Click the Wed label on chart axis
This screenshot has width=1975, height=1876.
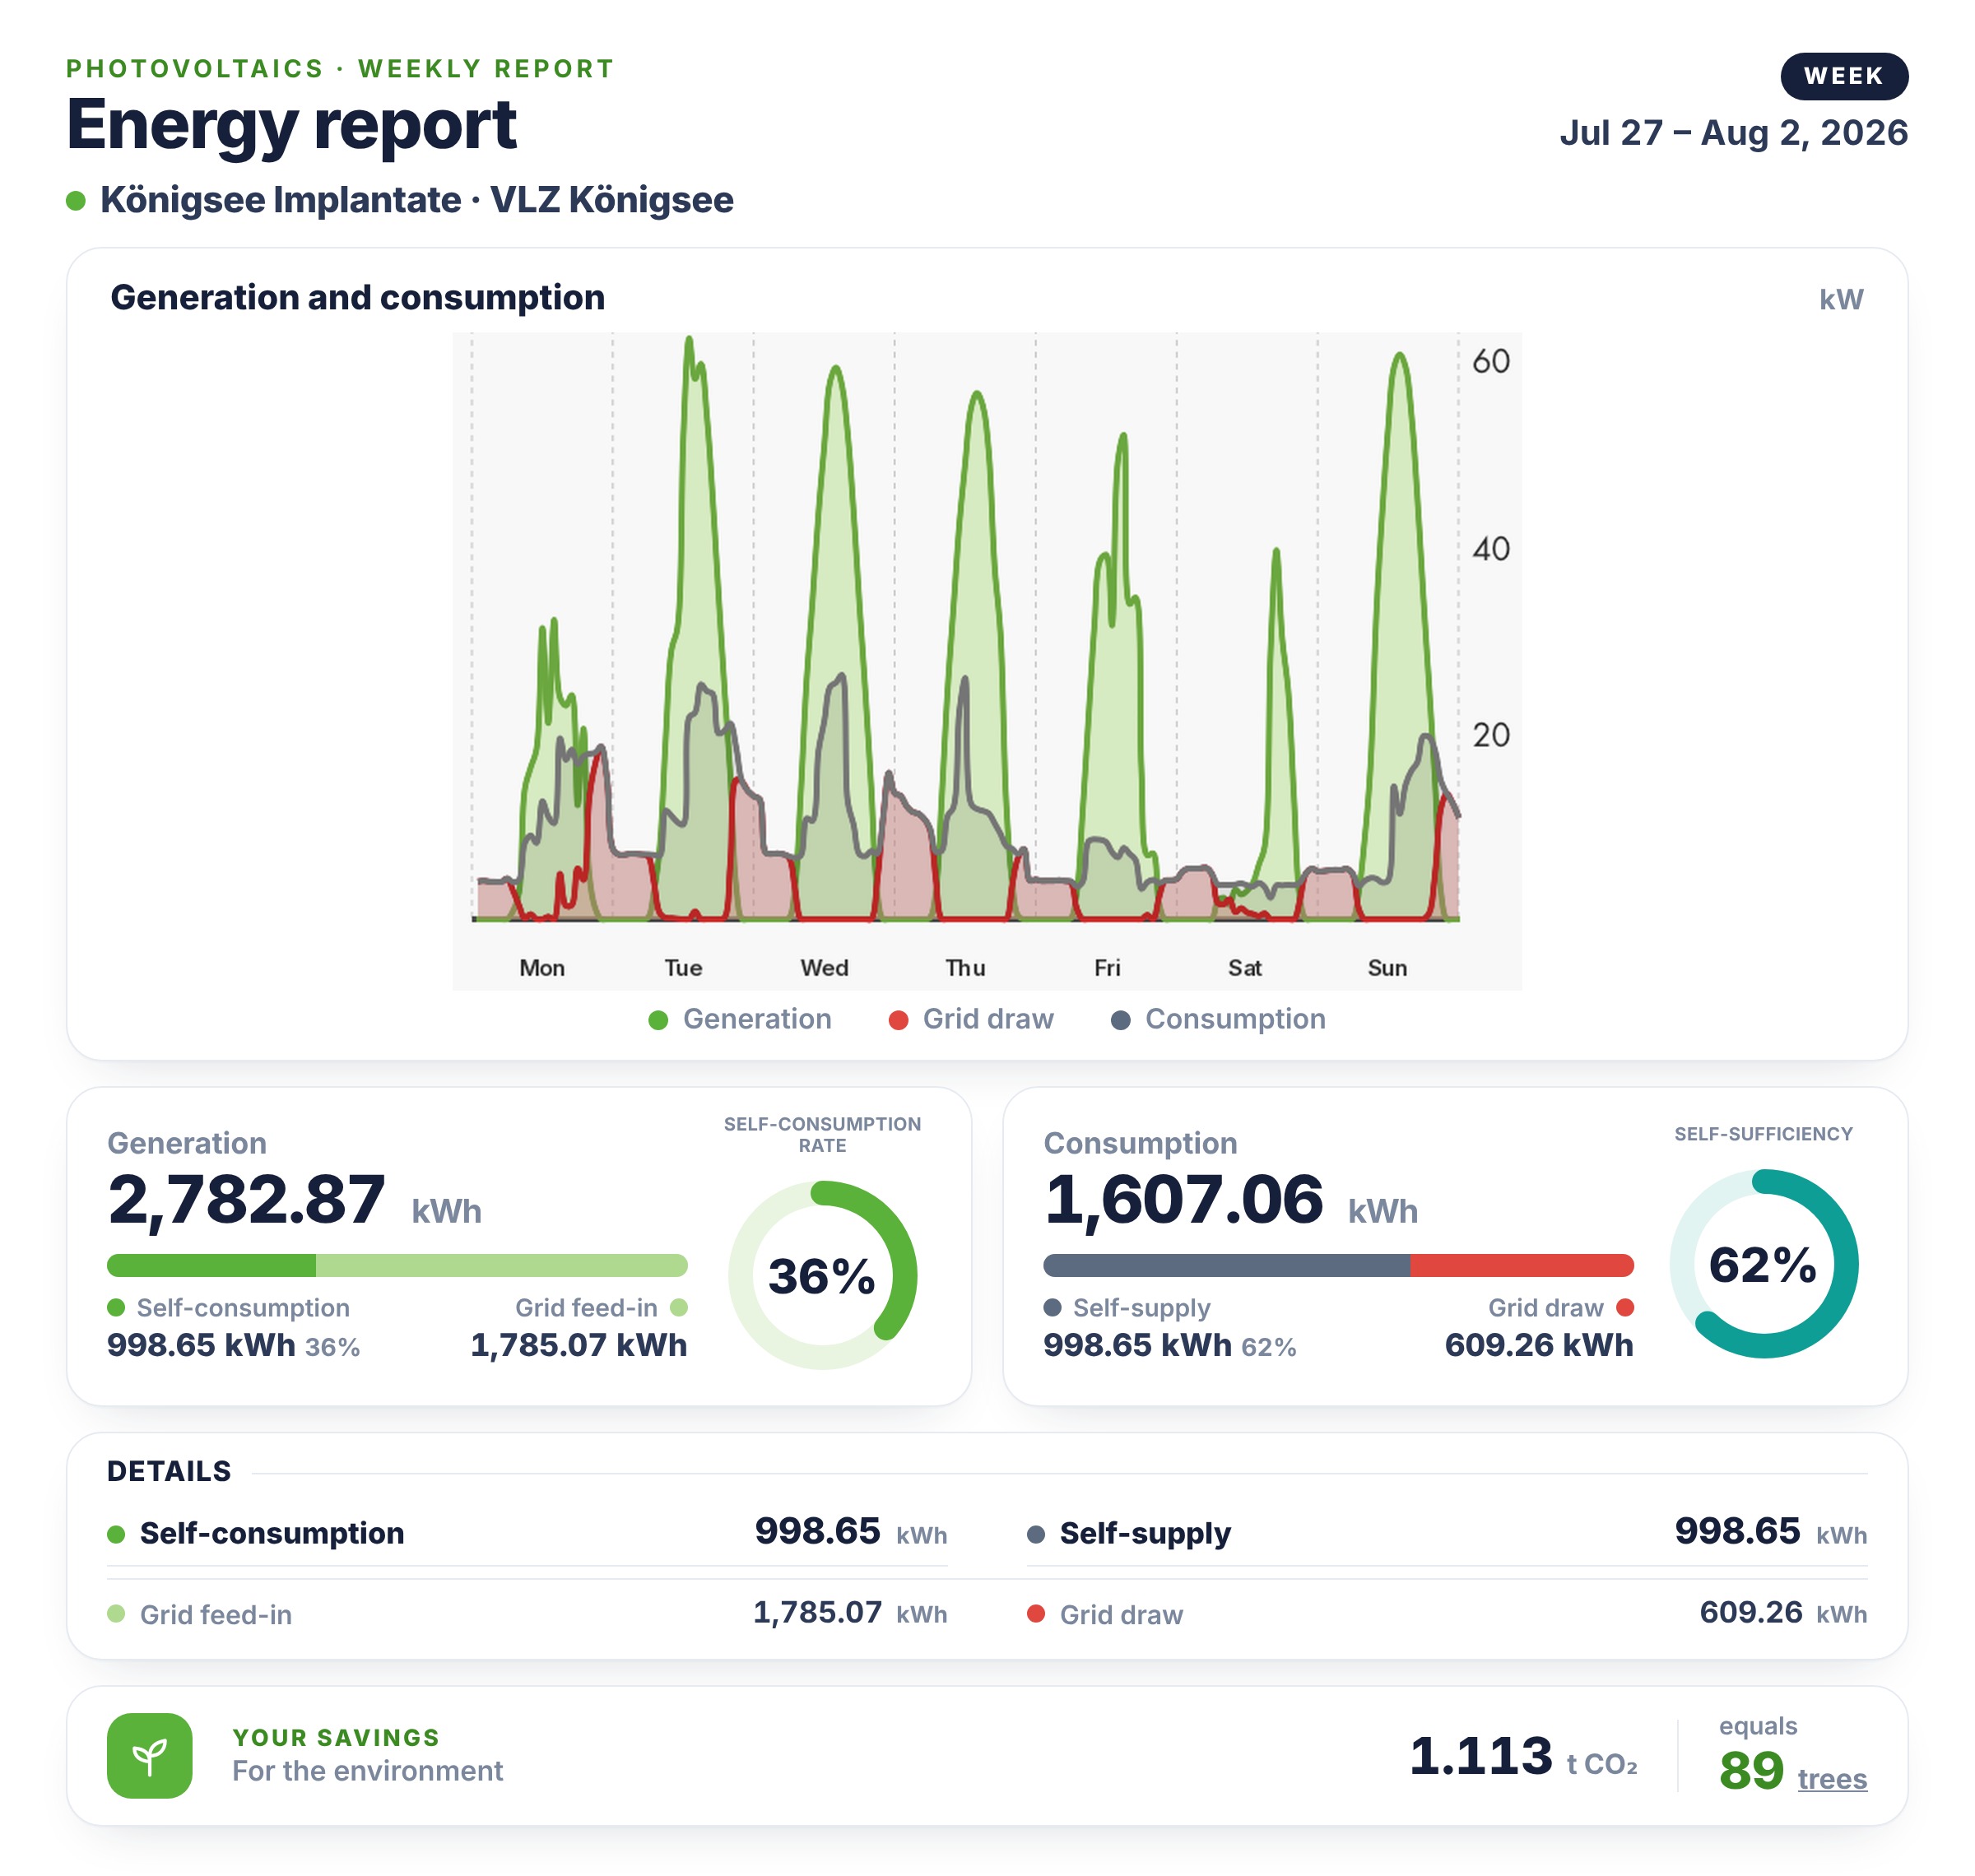(x=824, y=968)
